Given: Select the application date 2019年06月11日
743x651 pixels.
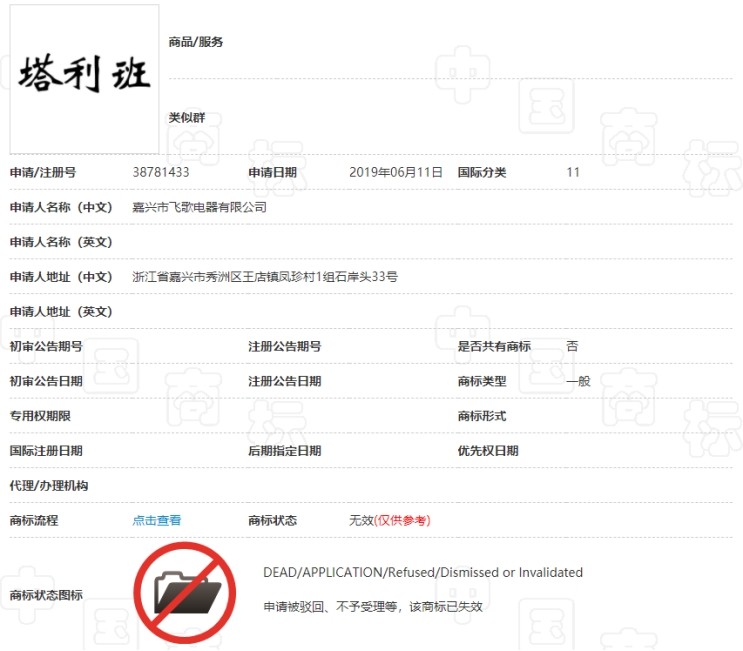Looking at the screenshot, I should (396, 172).
